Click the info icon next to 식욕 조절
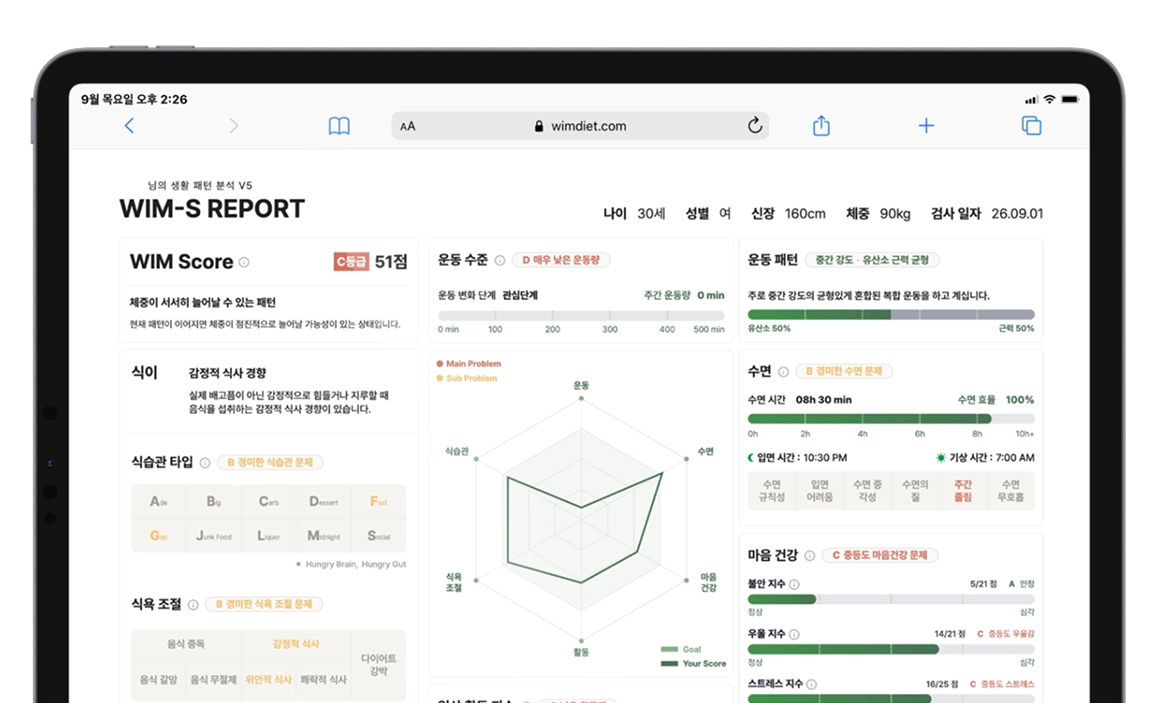 click(x=193, y=604)
